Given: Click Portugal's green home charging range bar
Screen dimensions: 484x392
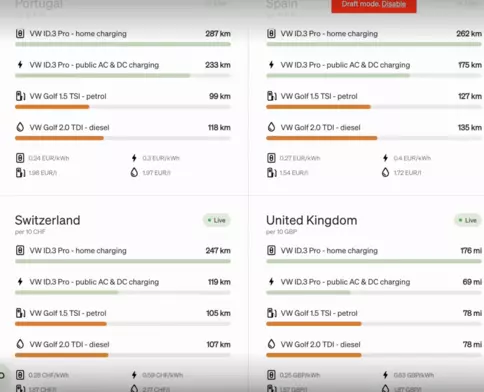Looking at the screenshot, I should [123, 44].
